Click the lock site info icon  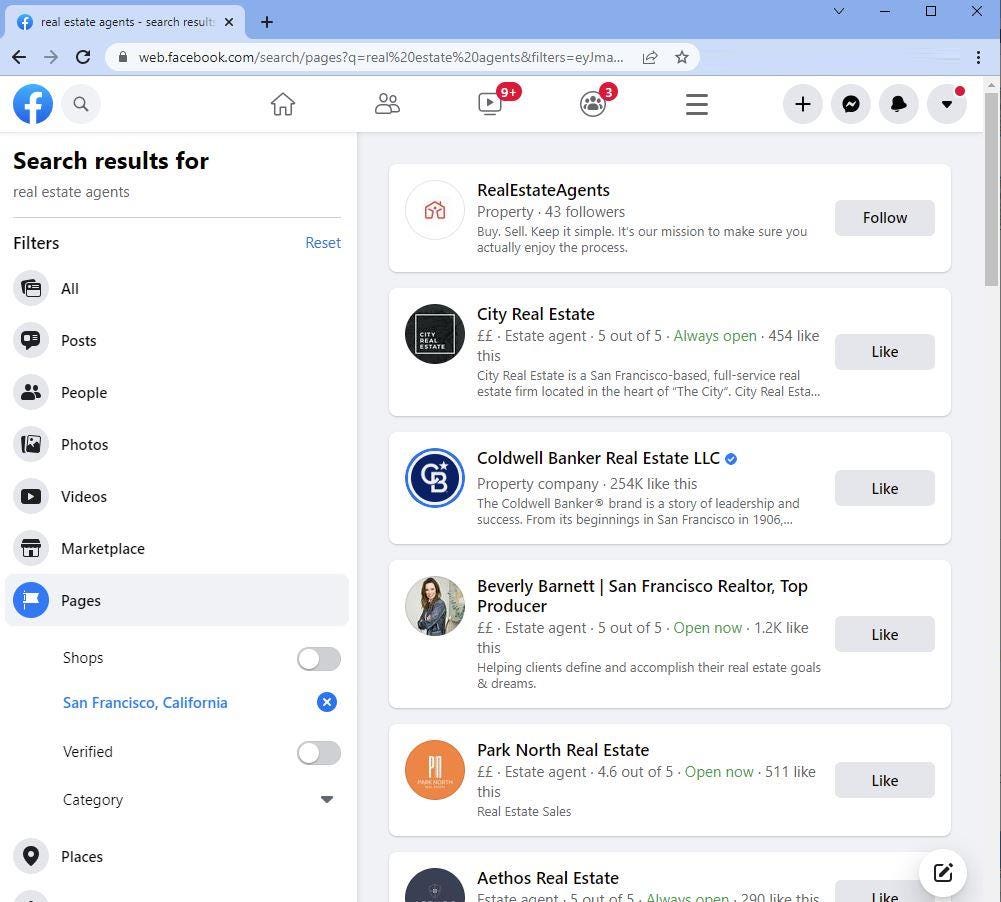point(123,57)
